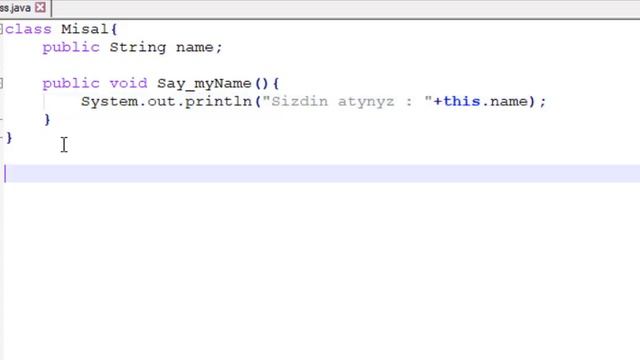The height and width of the screenshot is (360, 640).
Task: Collapse the Say_myName method fold marker
Action: [x=1, y=83]
